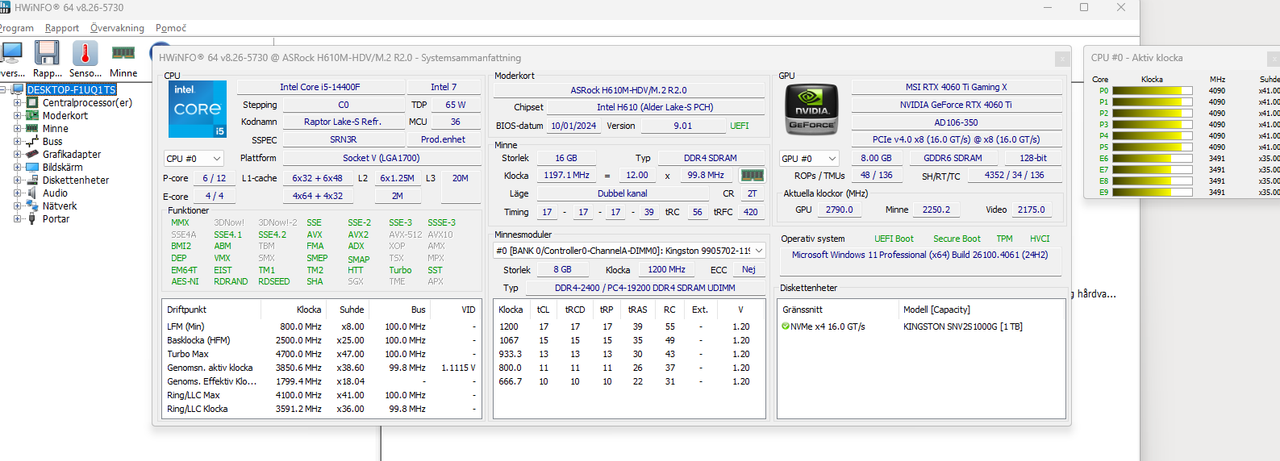Open the Program menu
Screen dimensions: 1280x461
click(15, 28)
